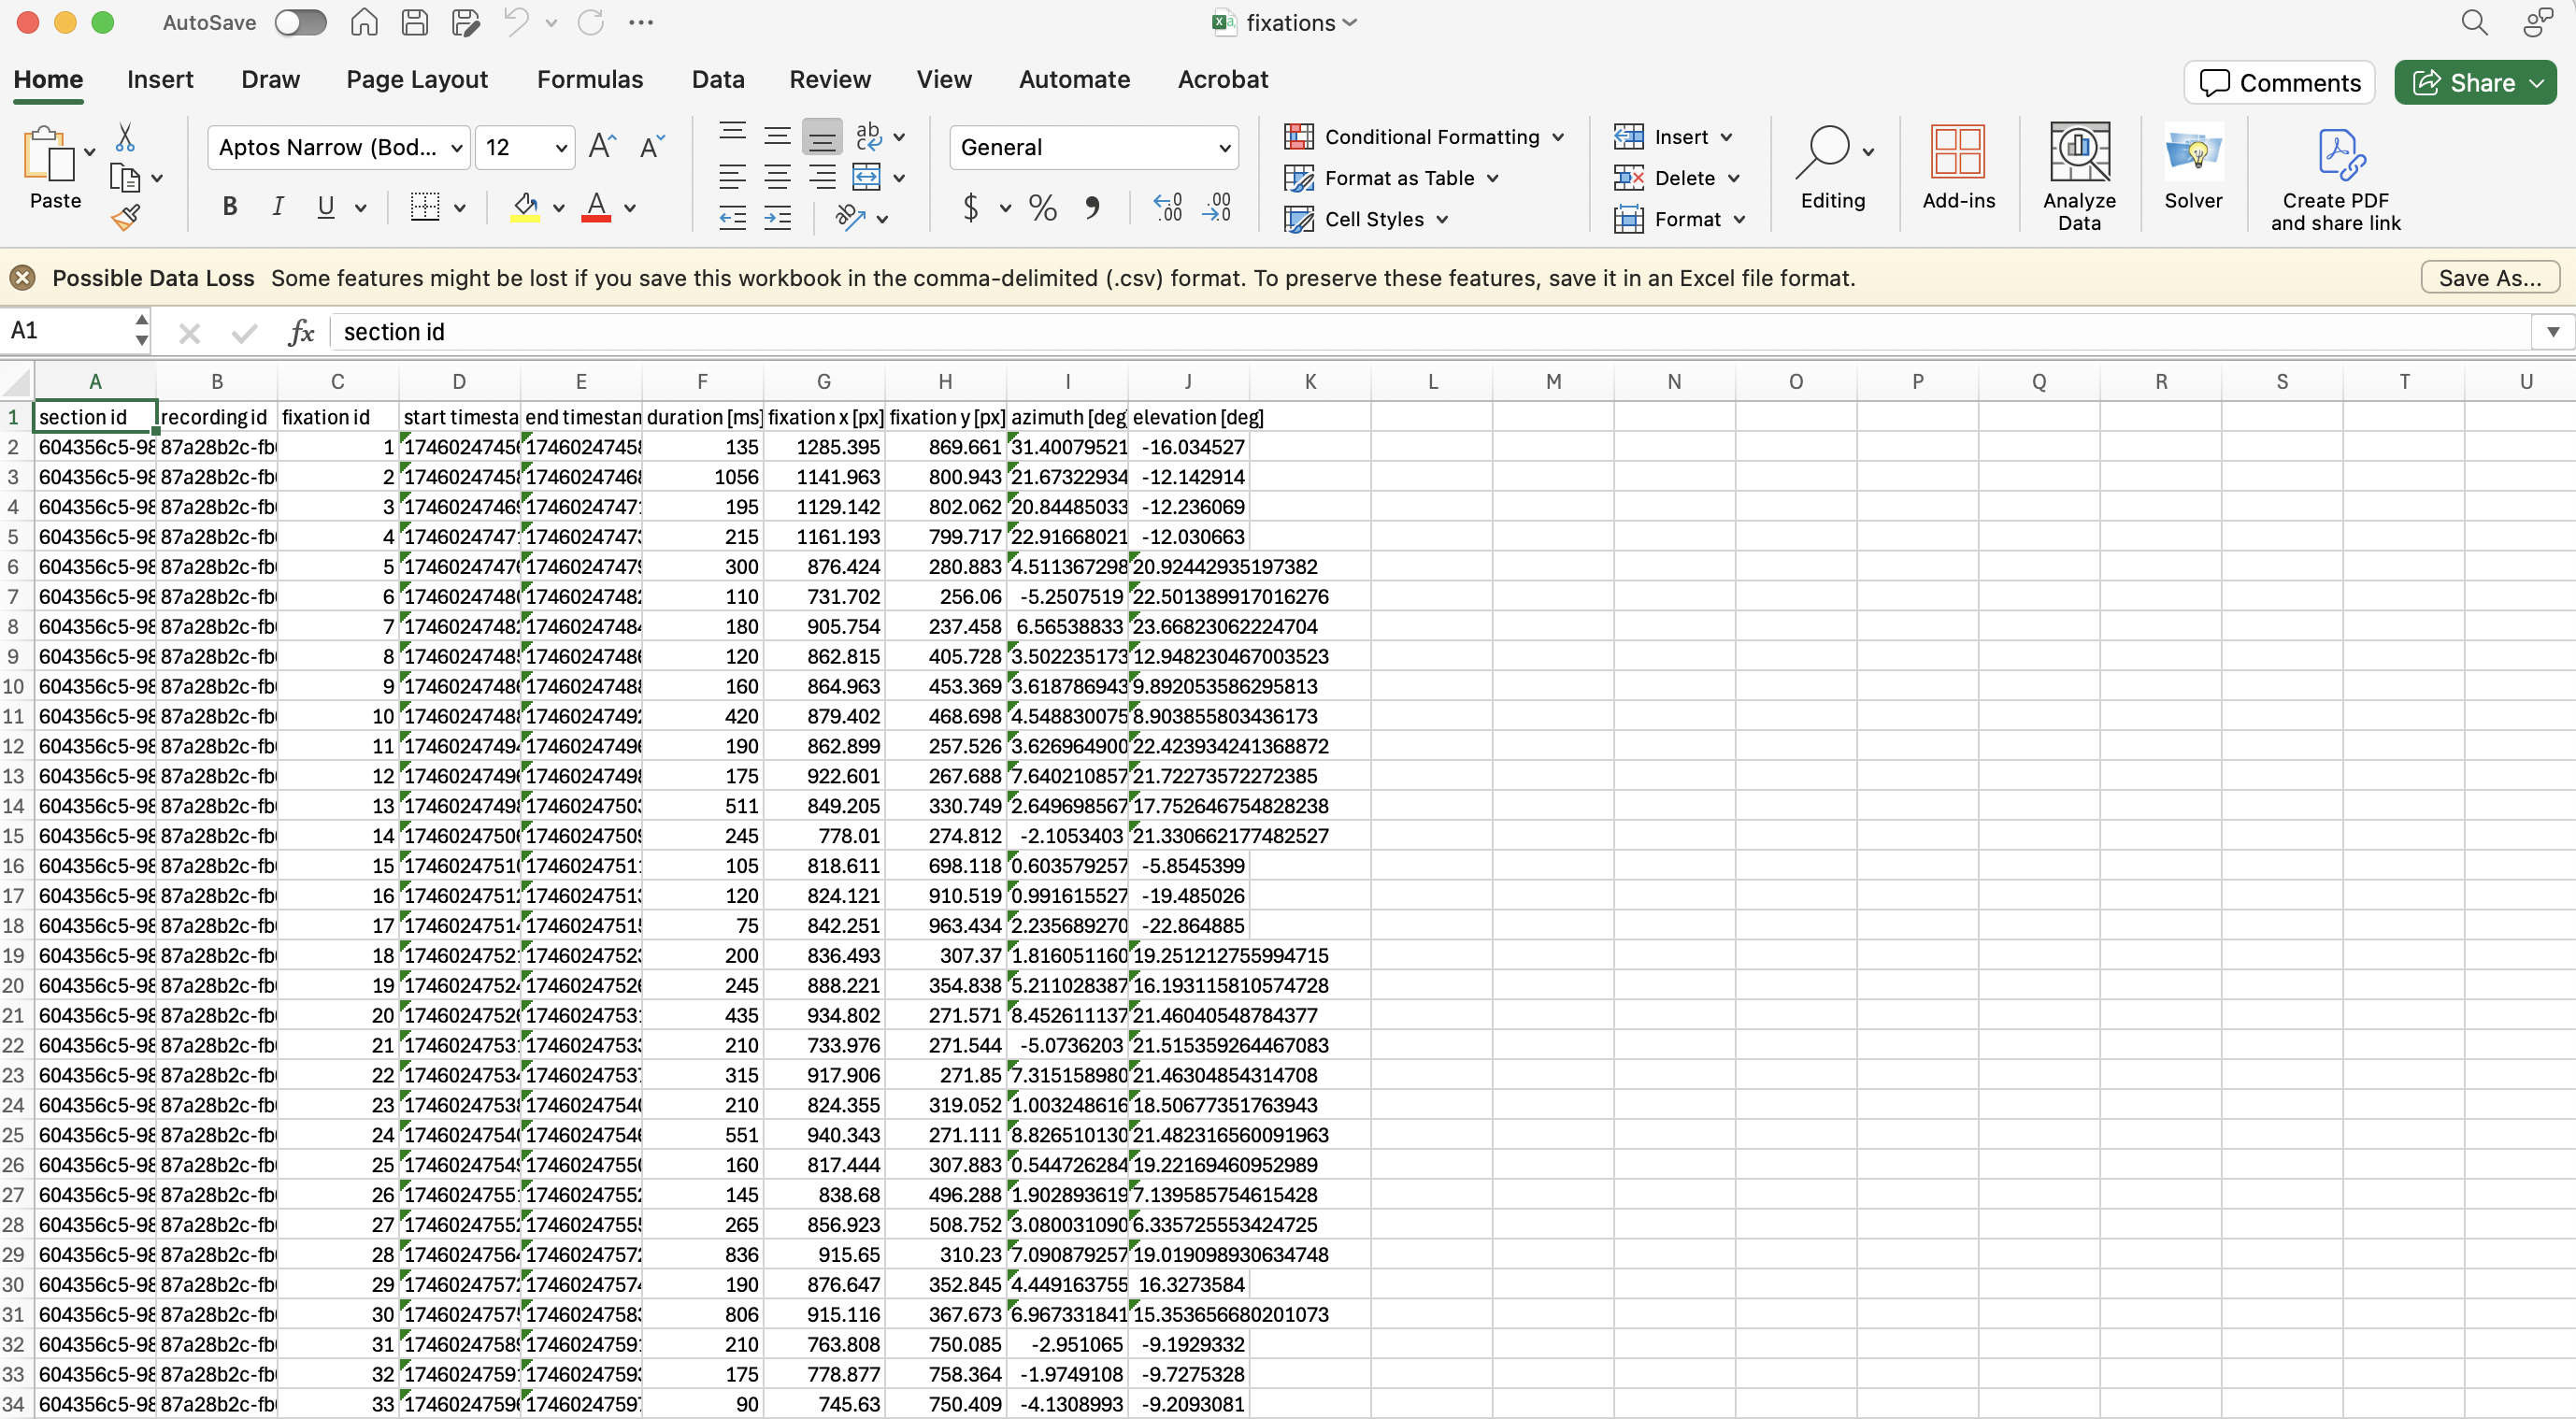Toggle Top Align

point(733,133)
